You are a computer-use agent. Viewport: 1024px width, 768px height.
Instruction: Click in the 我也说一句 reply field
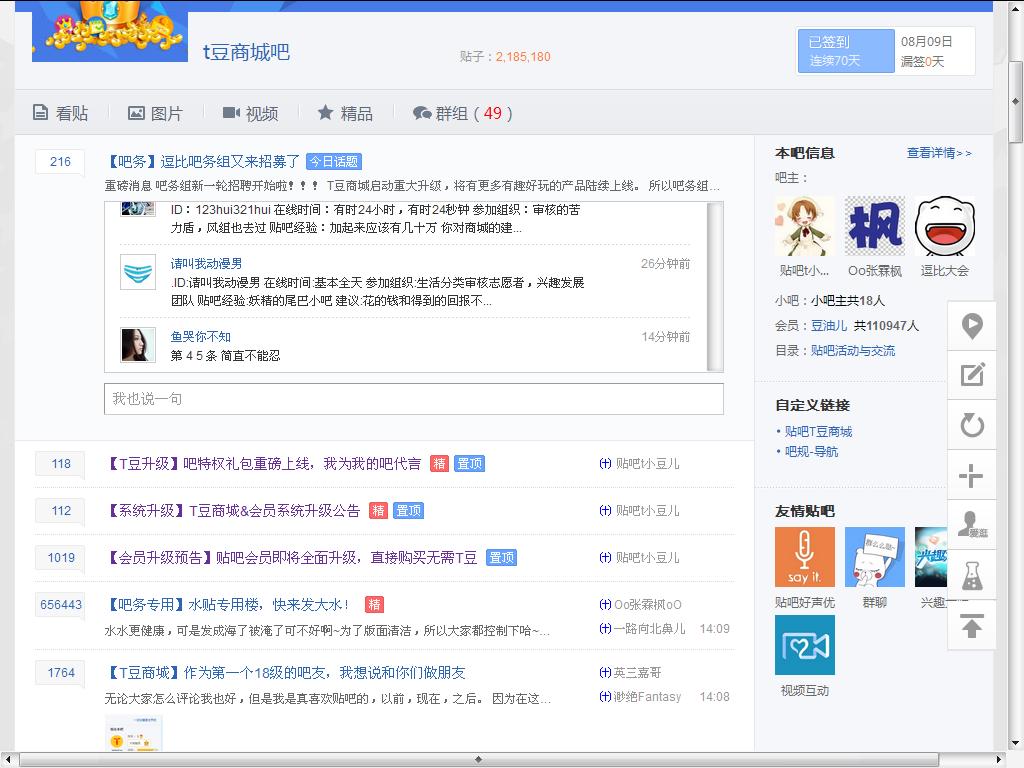(413, 399)
